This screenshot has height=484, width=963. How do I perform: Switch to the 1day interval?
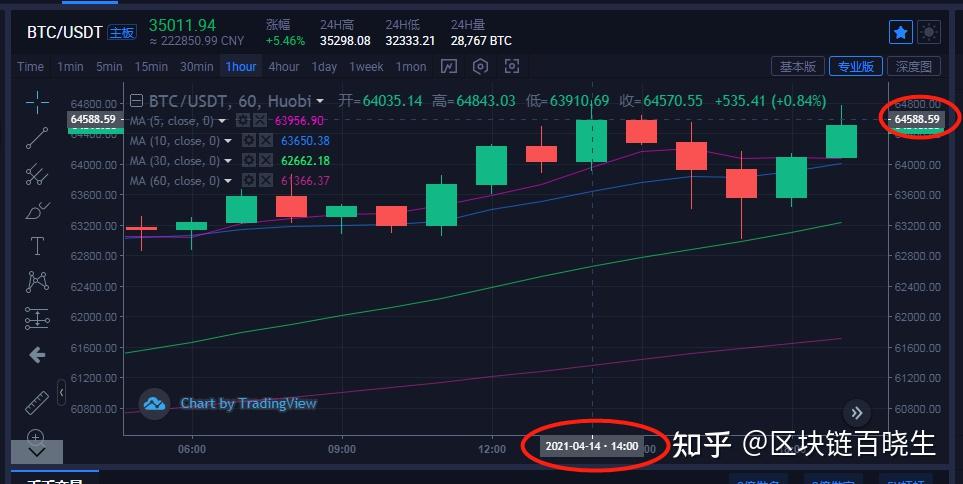tap(324, 66)
